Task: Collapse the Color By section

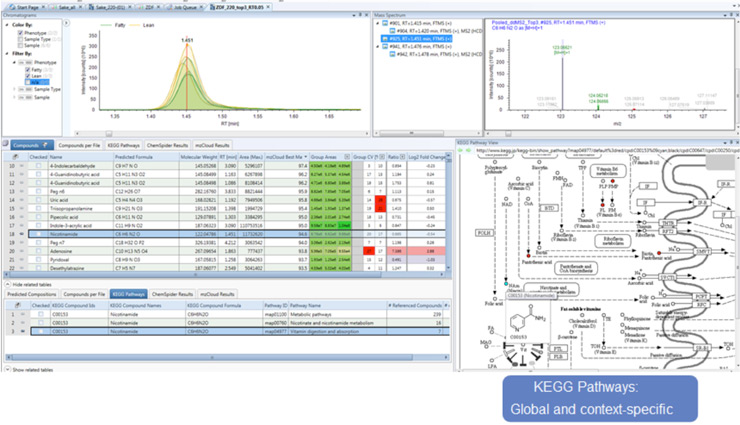Action: point(7,25)
